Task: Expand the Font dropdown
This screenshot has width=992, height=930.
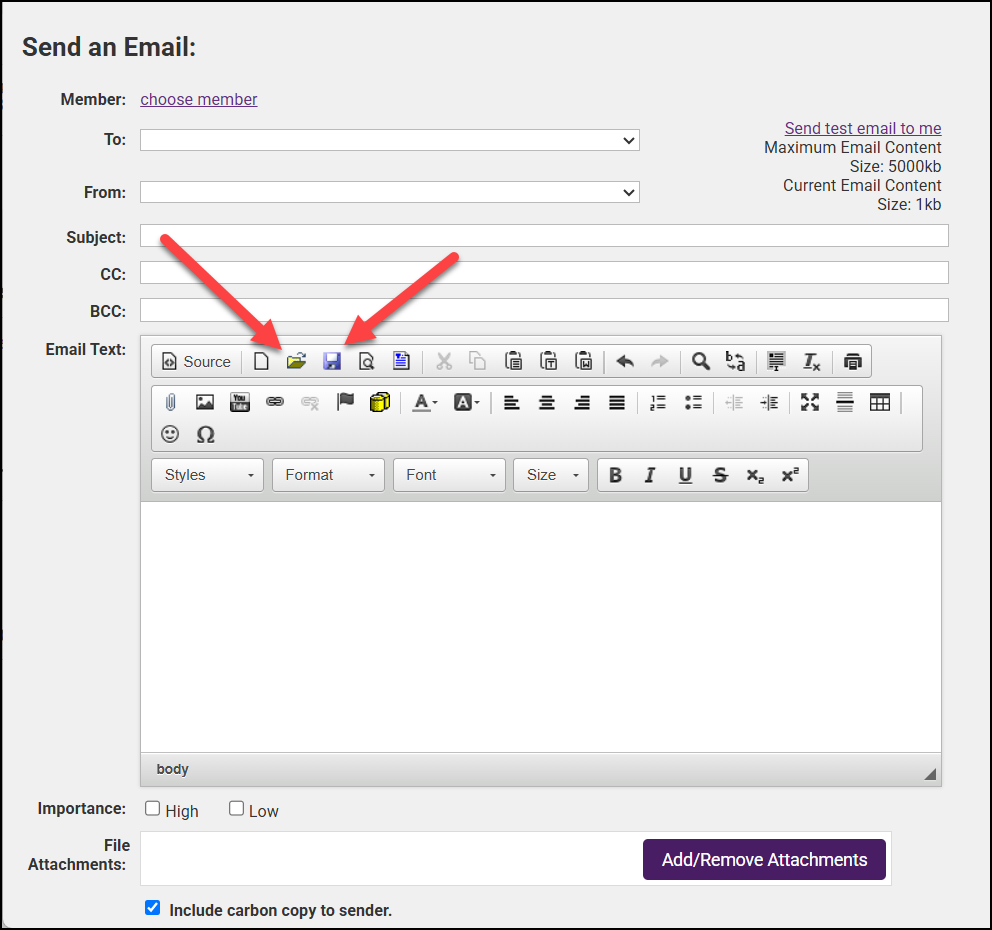Action: tap(450, 475)
